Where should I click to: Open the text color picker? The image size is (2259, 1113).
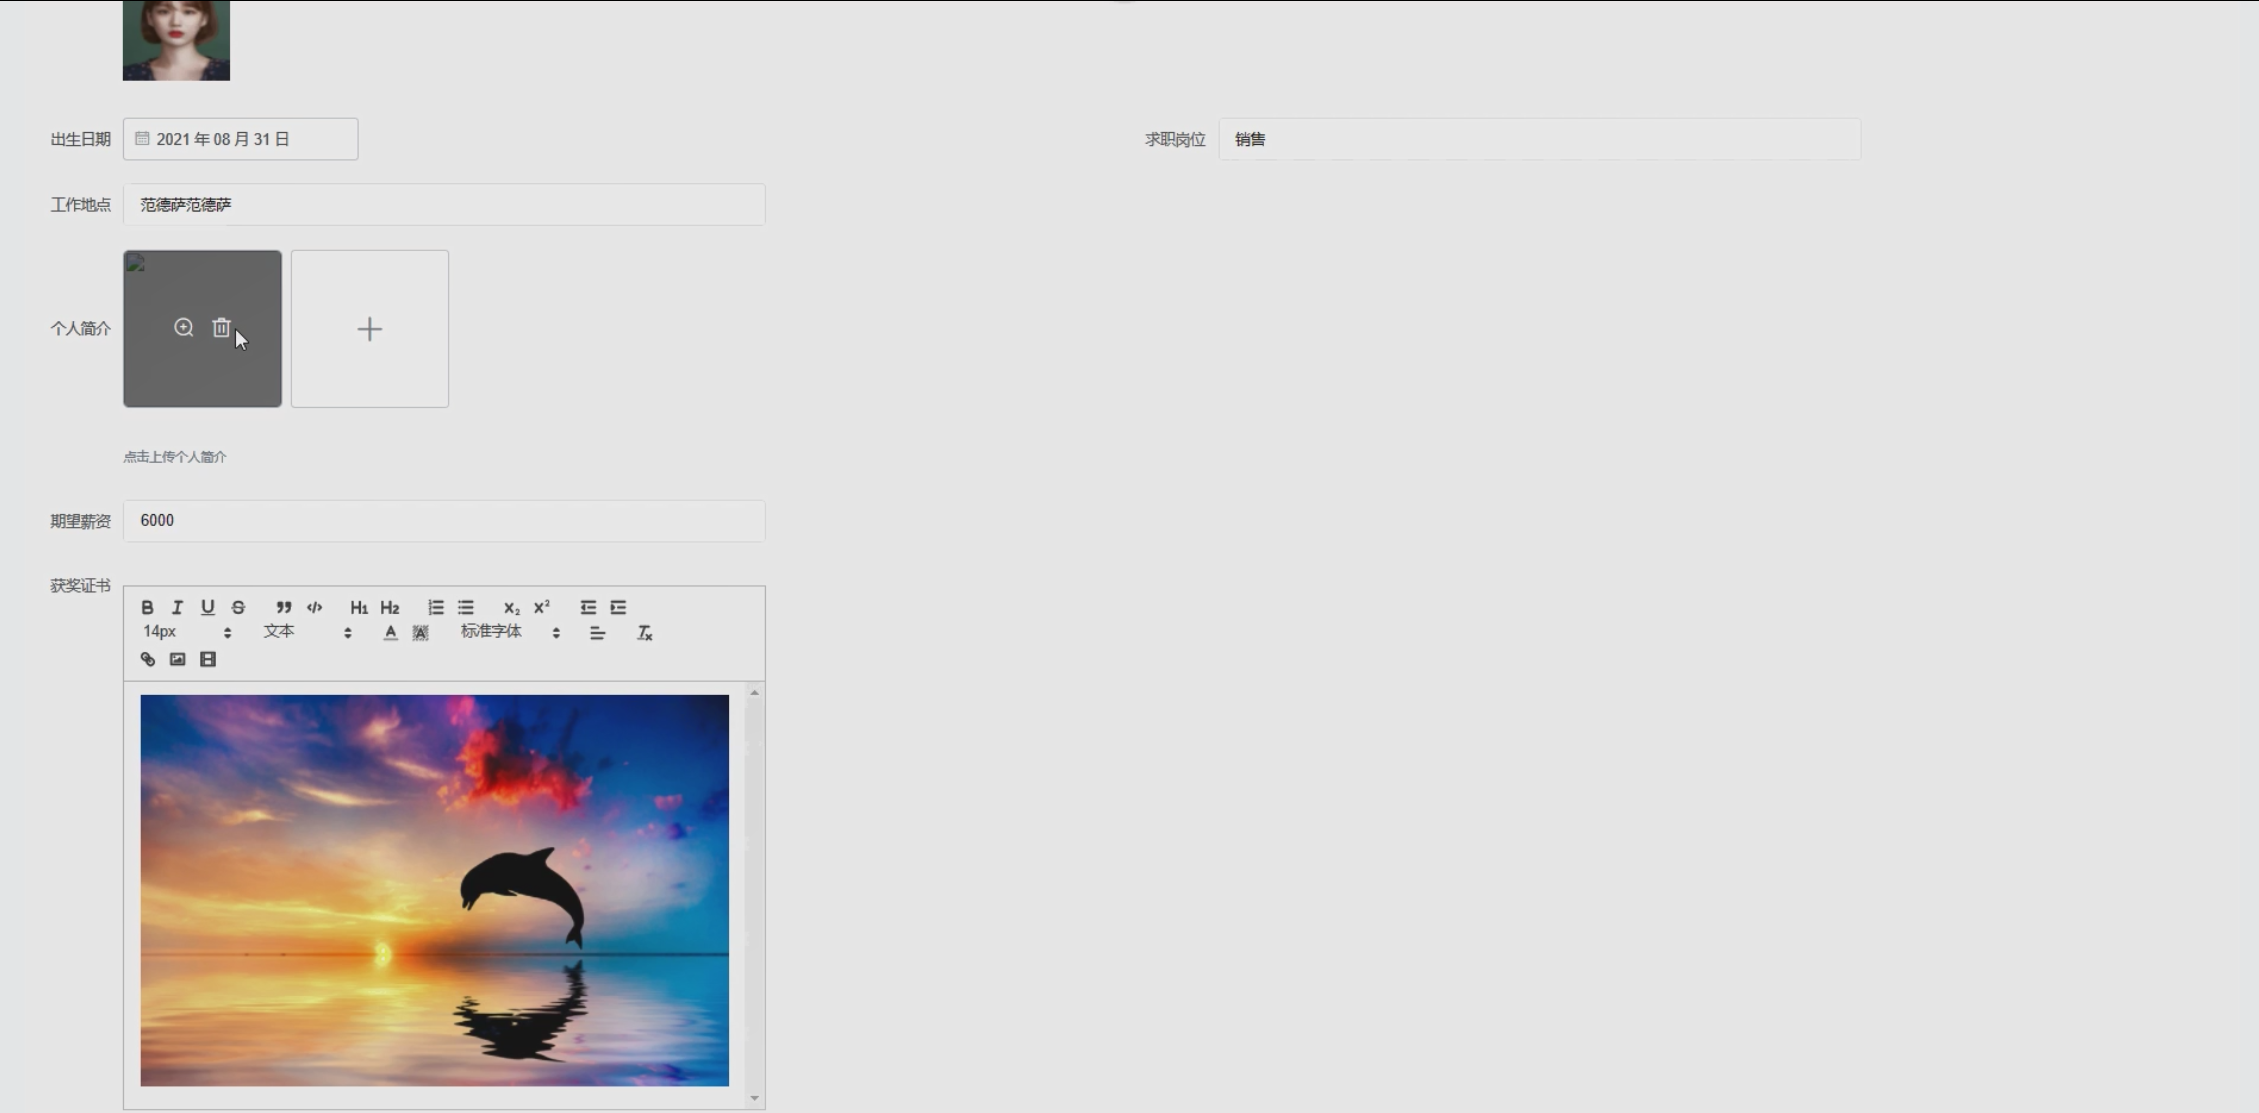[x=390, y=632]
